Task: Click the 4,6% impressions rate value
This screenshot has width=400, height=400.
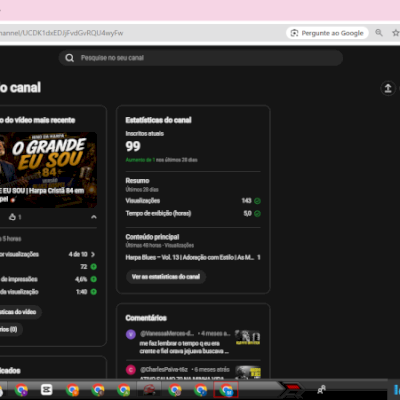Action: tap(81, 279)
